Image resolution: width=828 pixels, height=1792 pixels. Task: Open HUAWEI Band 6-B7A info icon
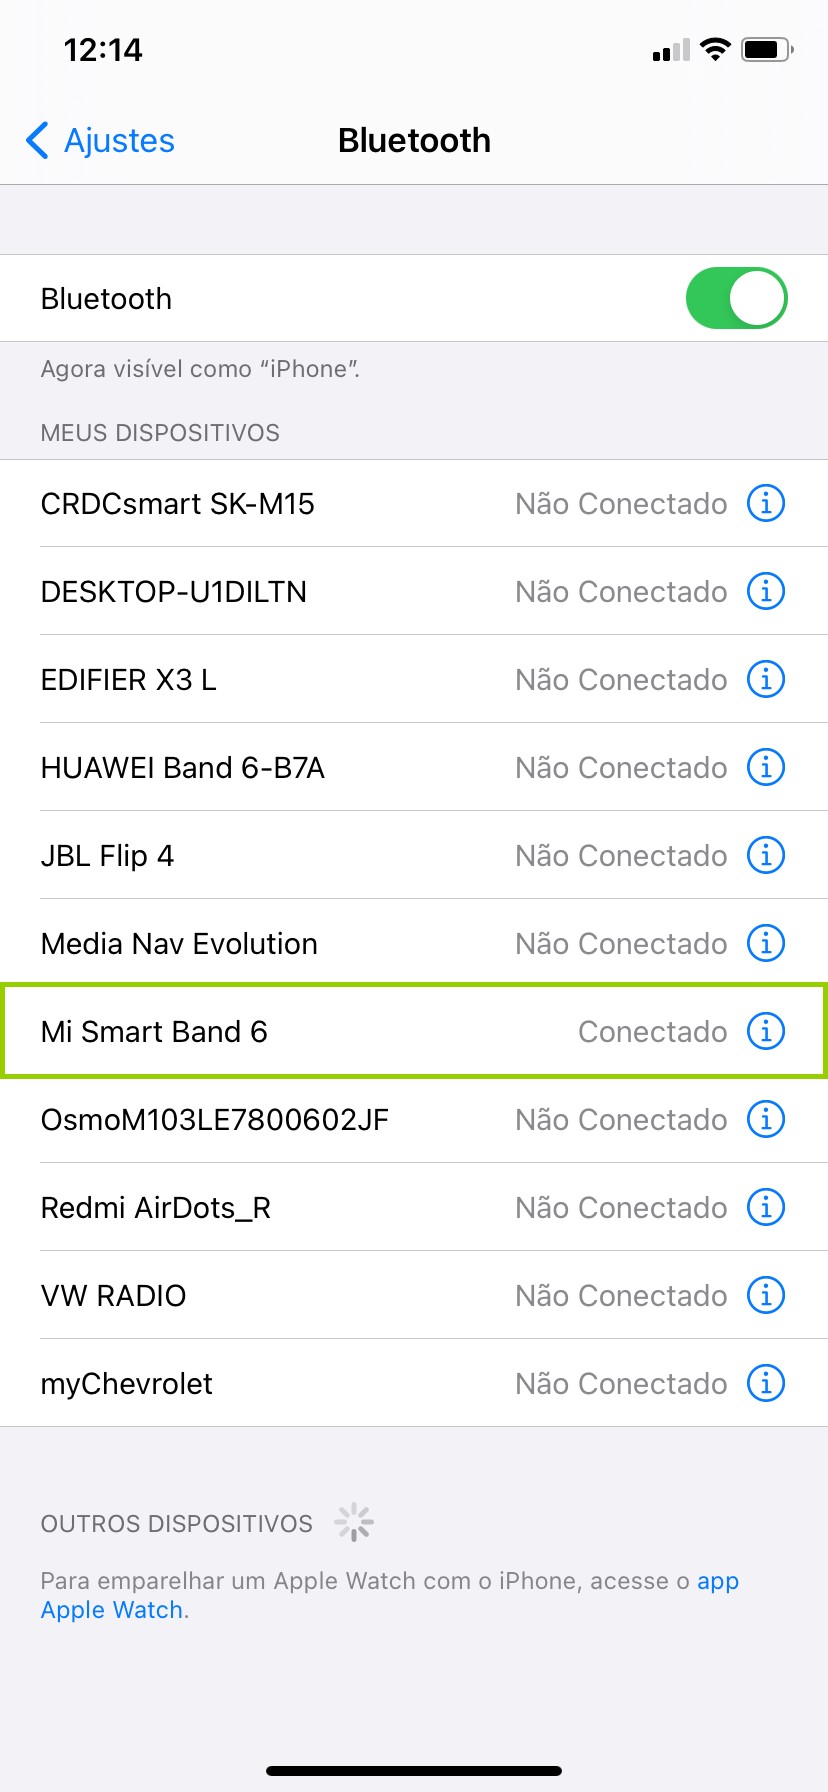click(x=766, y=767)
